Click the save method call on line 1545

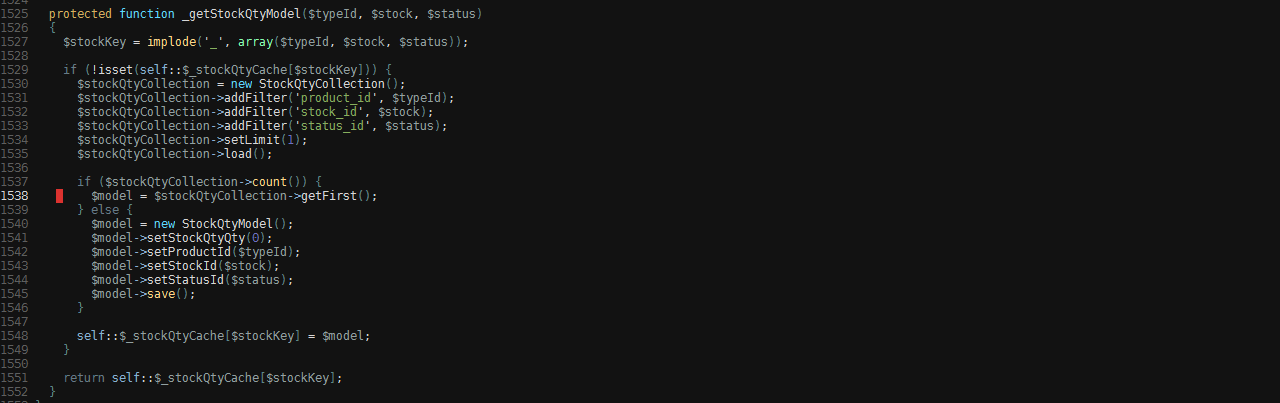[160, 294]
